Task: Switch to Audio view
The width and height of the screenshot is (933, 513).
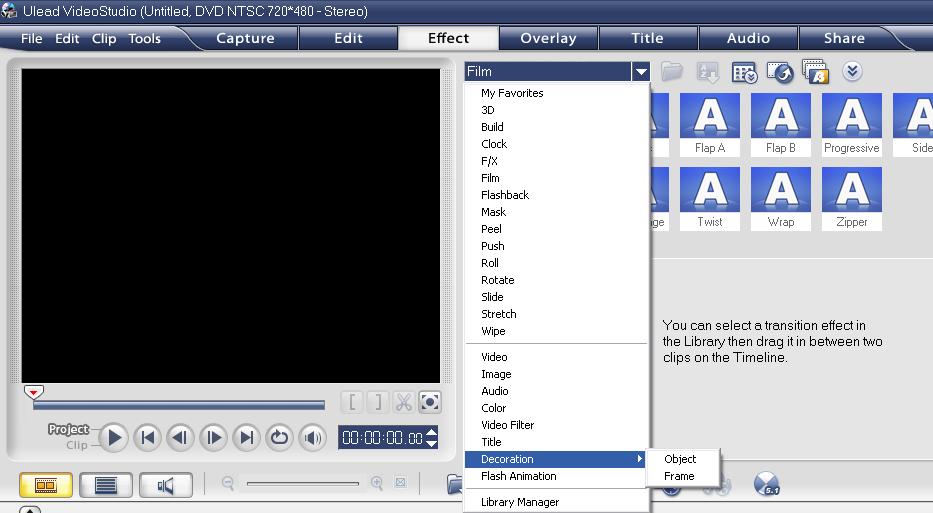Action: 166,485
